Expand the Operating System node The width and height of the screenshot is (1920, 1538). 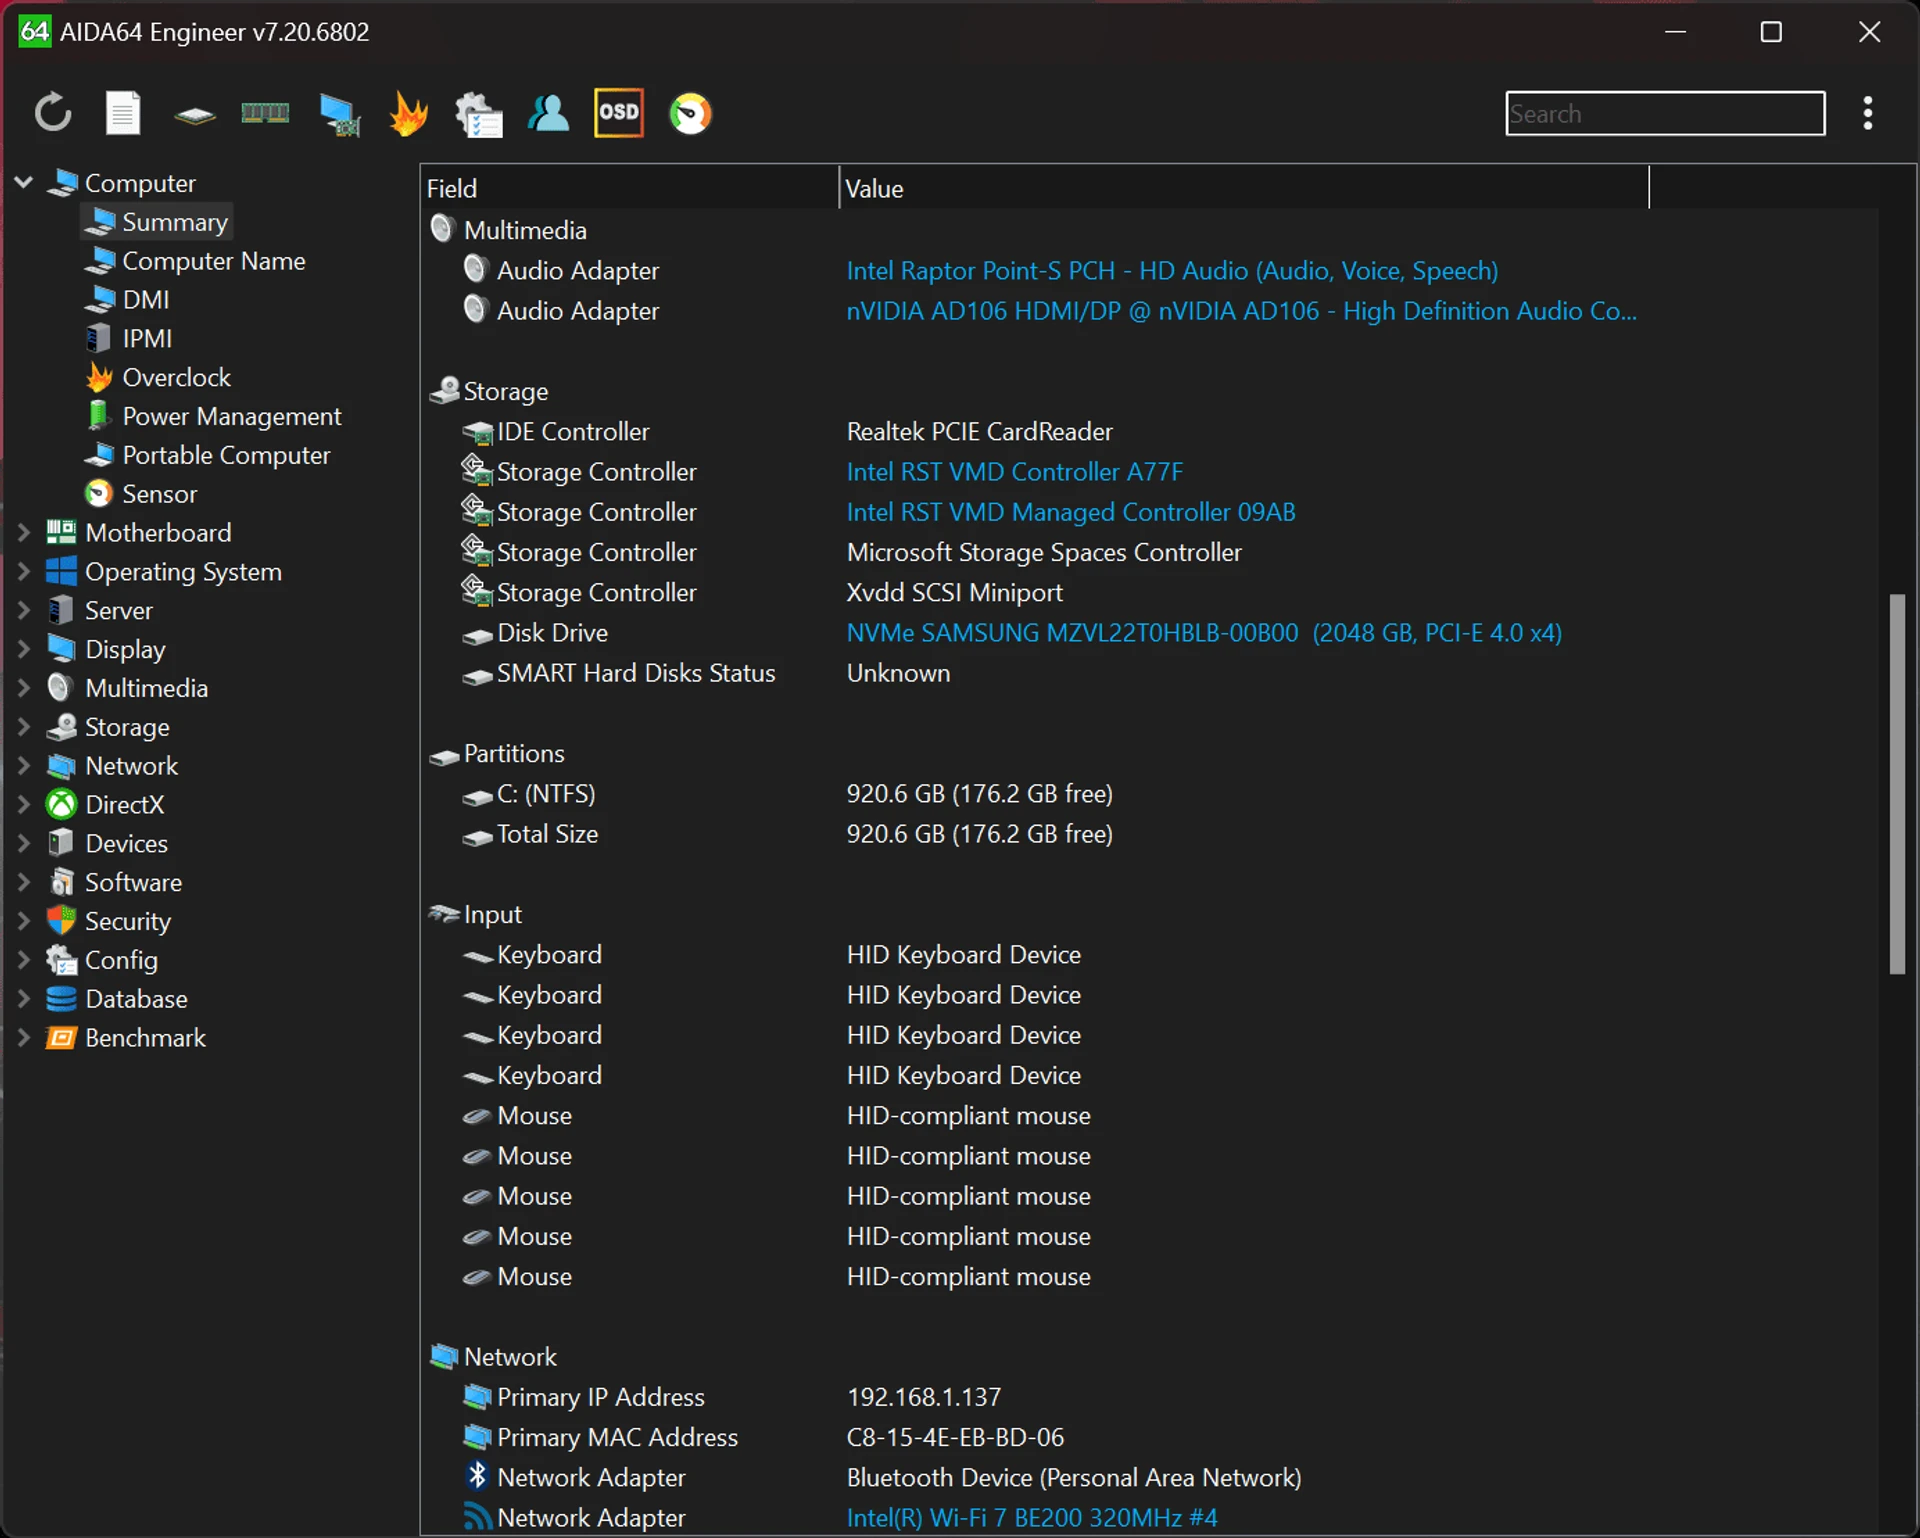click(24, 572)
